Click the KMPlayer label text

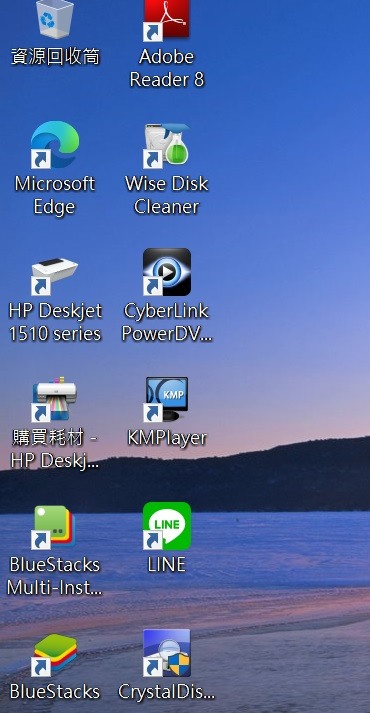point(167,438)
